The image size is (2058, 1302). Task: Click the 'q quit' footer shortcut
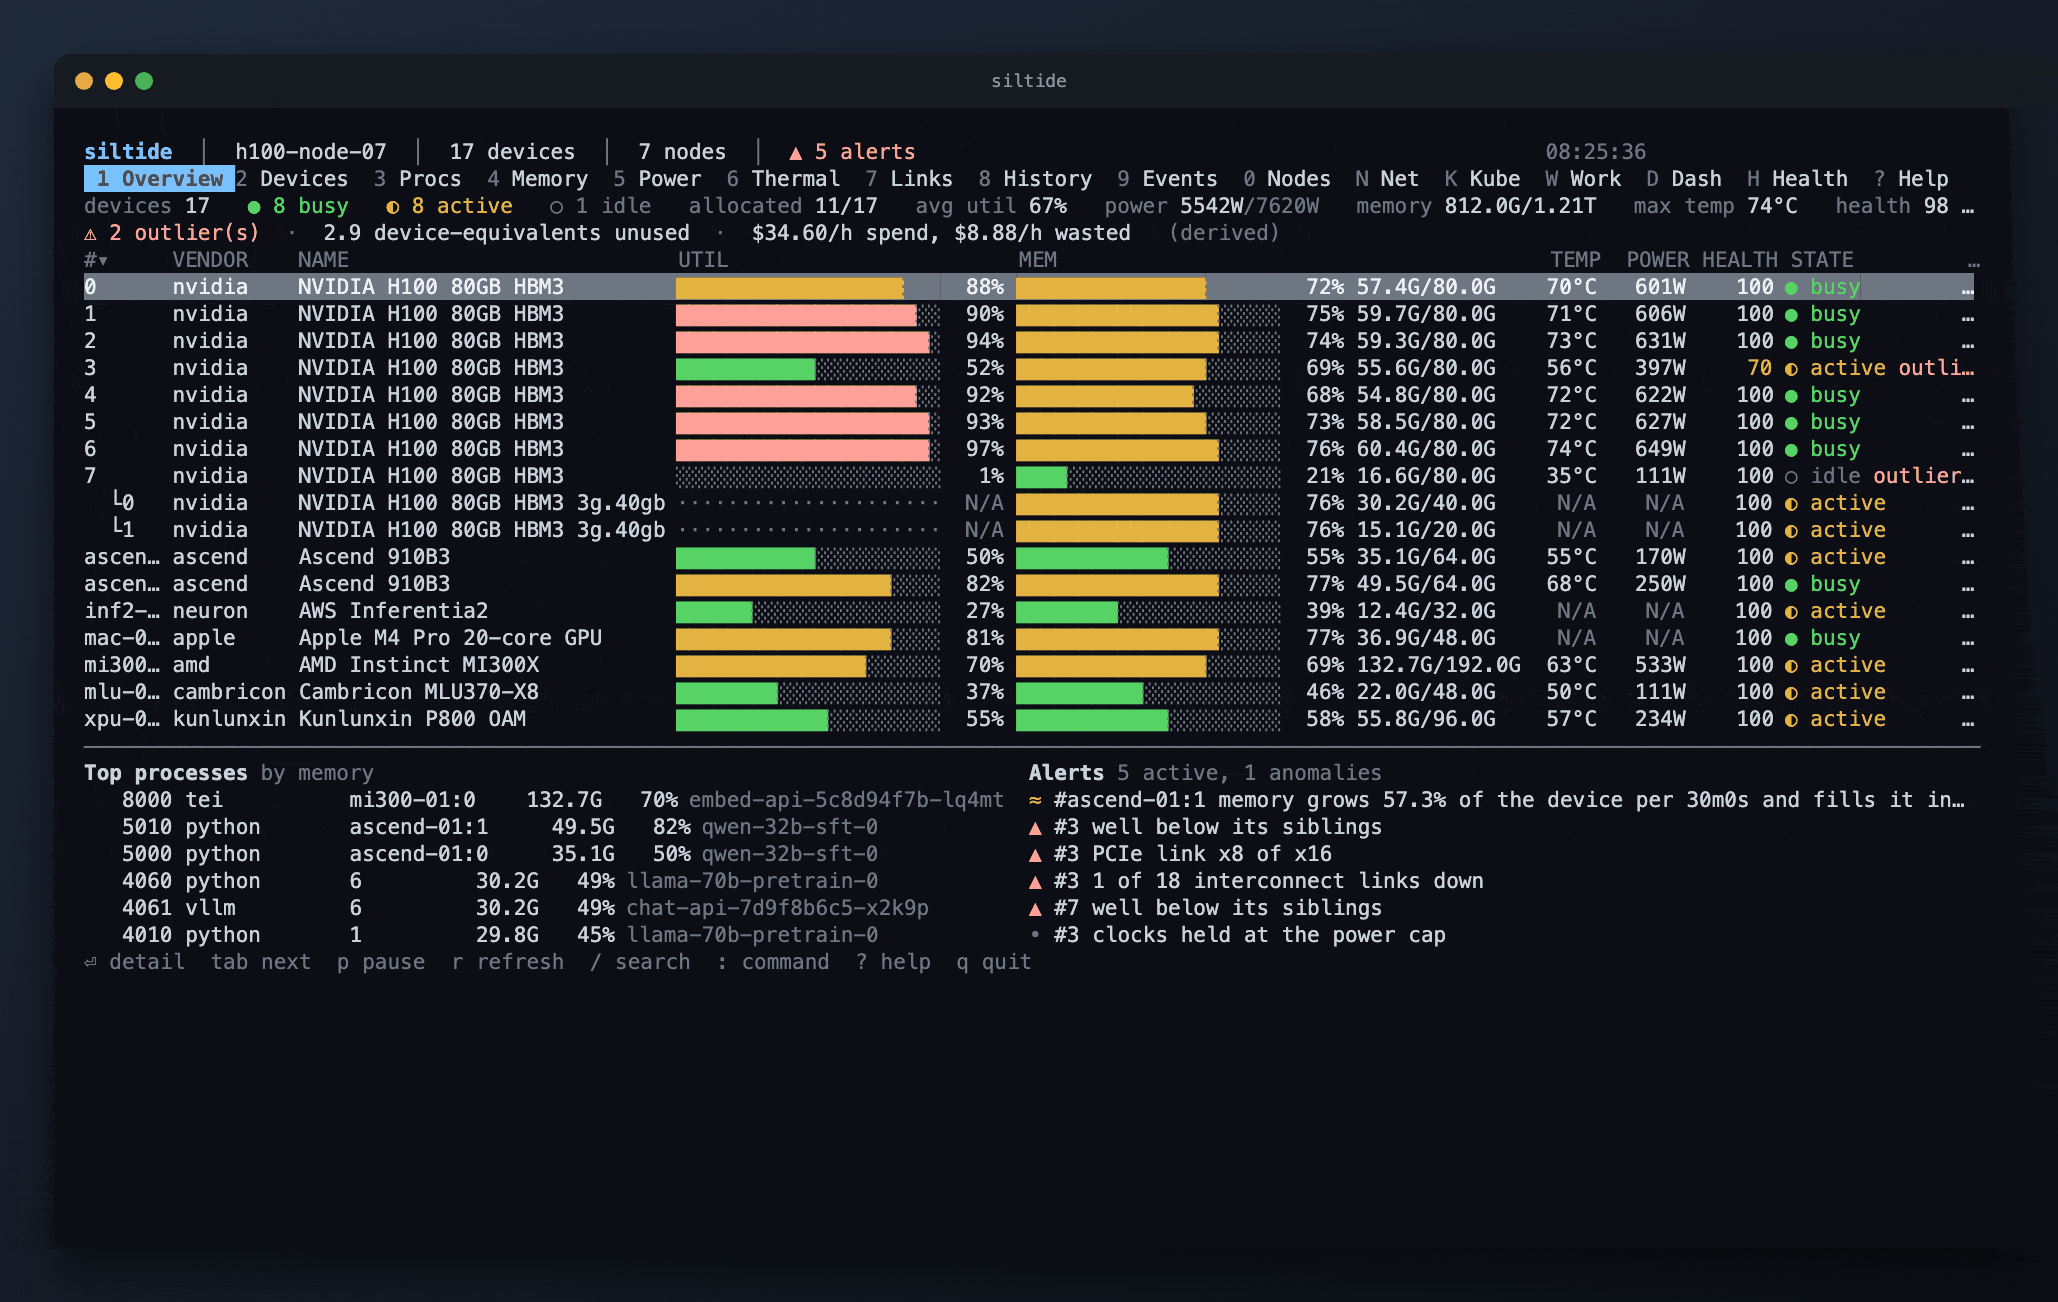coord(994,962)
